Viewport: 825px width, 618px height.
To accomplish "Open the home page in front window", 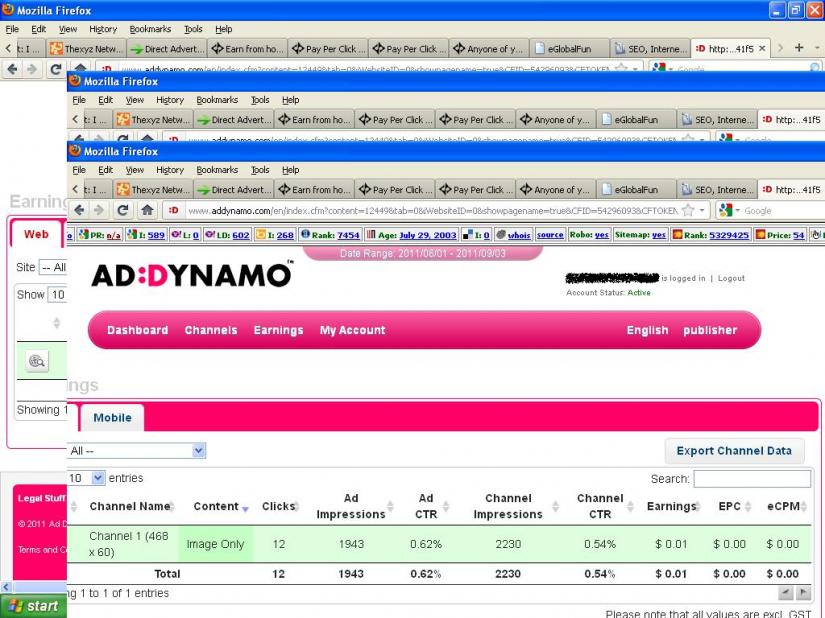I will (x=147, y=210).
